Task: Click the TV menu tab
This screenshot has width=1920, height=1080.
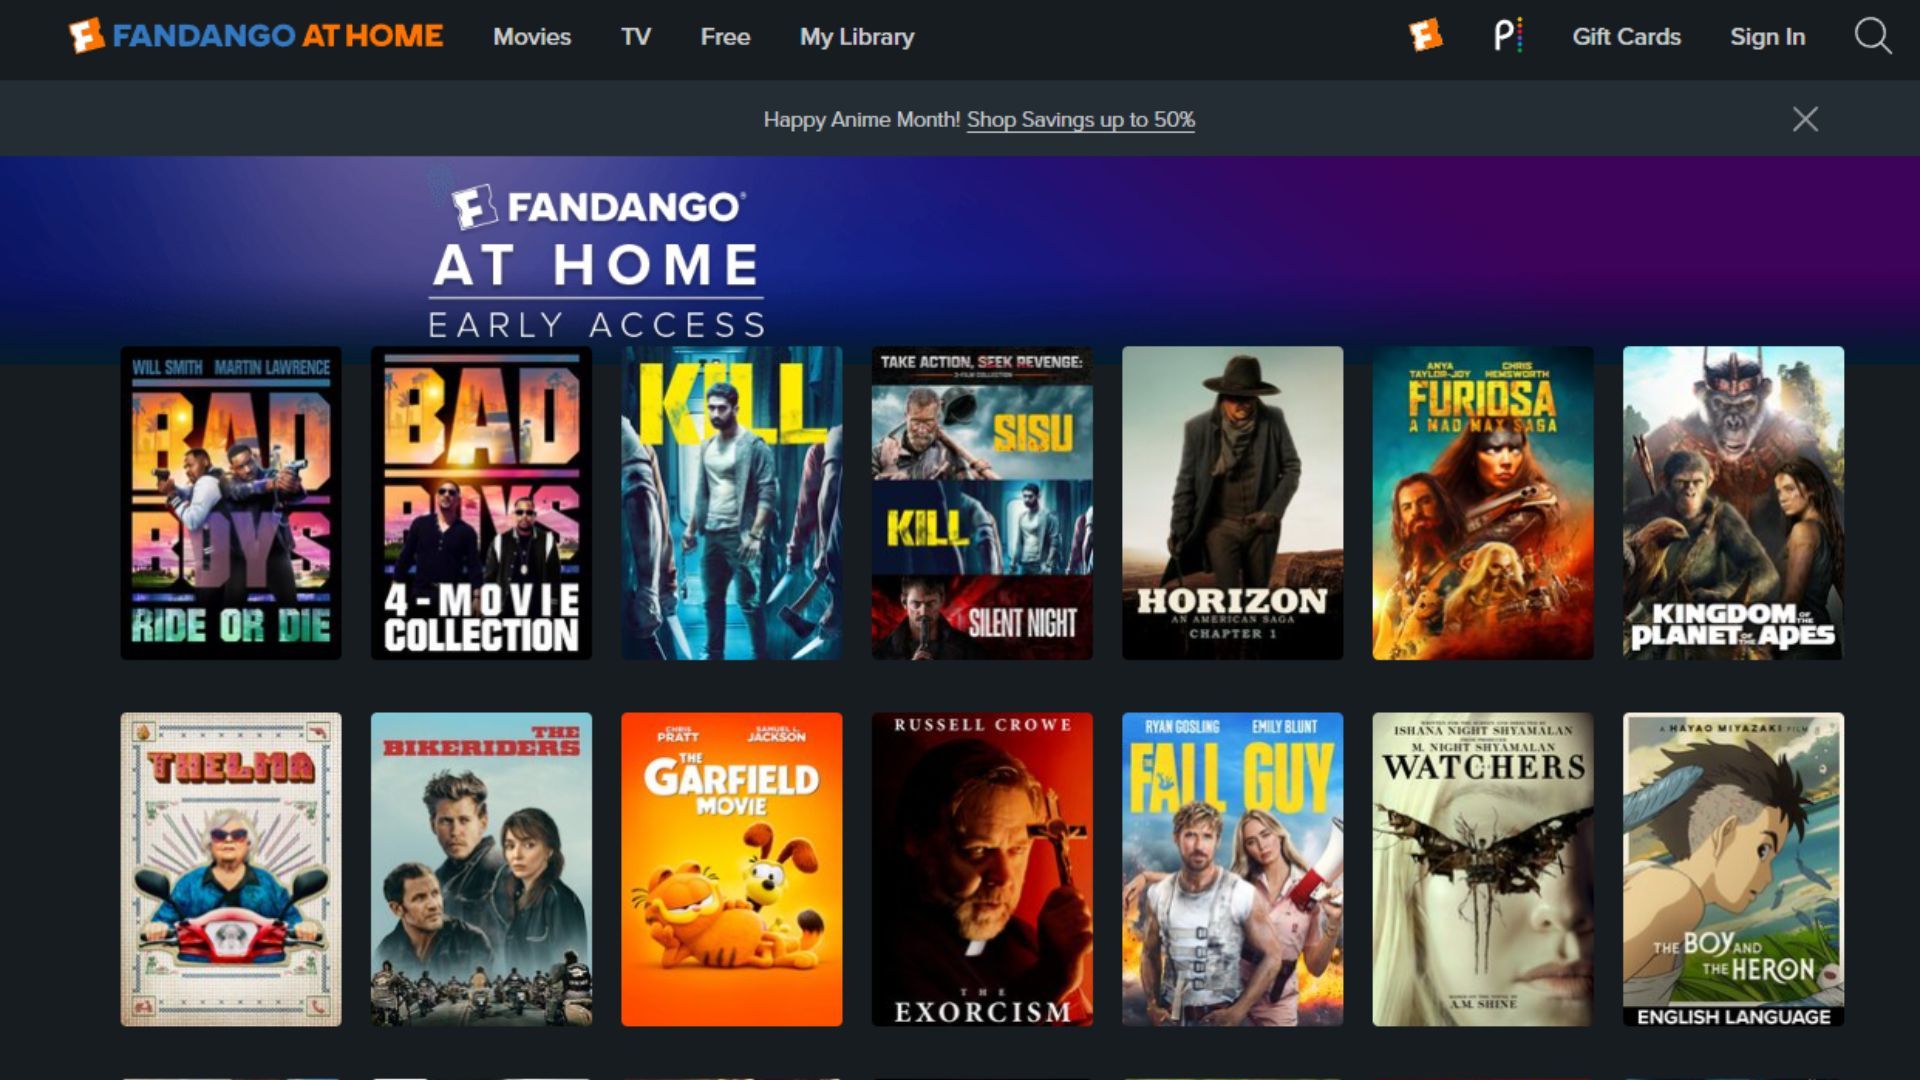Action: (634, 36)
